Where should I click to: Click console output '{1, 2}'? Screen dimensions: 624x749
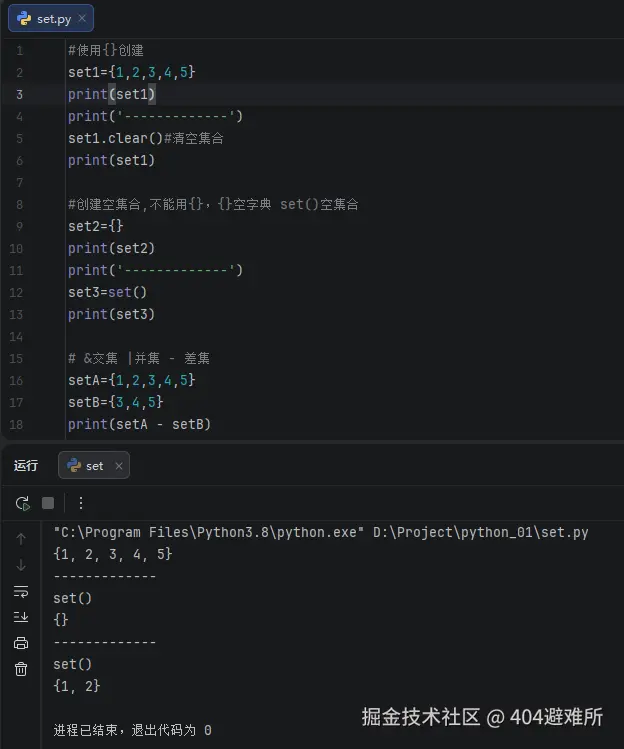[x=77, y=686]
